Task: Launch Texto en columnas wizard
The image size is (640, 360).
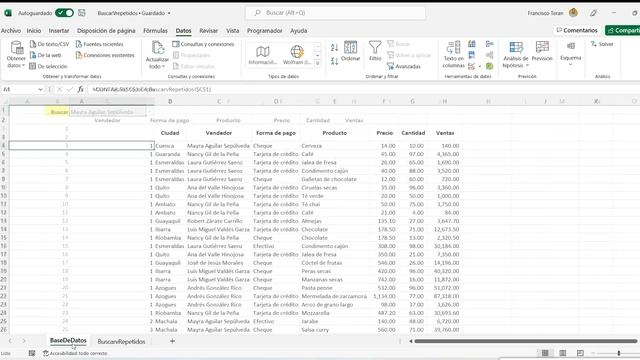Action: [453, 54]
